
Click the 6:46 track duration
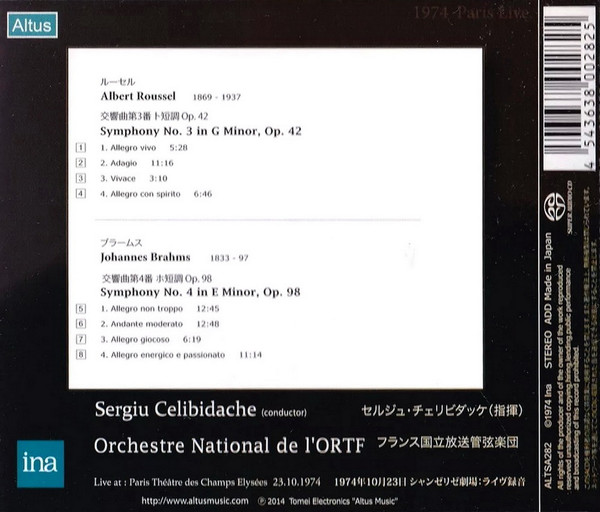pos(203,194)
